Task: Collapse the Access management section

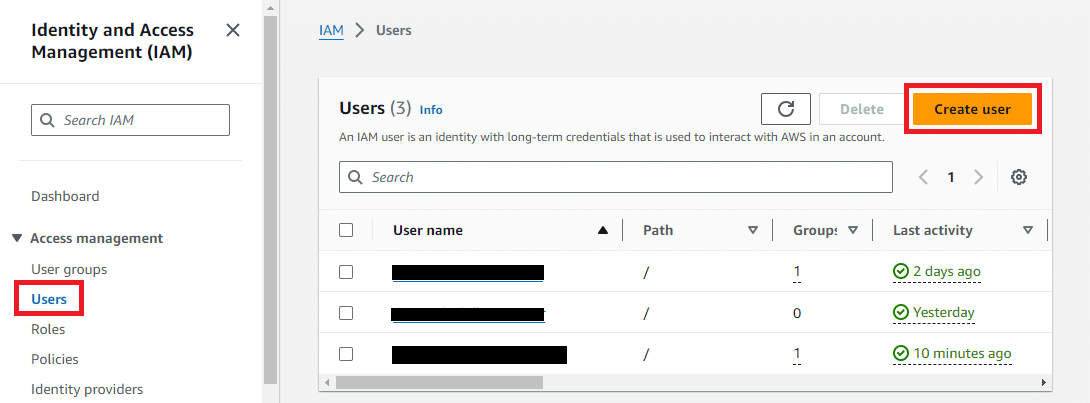Action: click(17, 238)
